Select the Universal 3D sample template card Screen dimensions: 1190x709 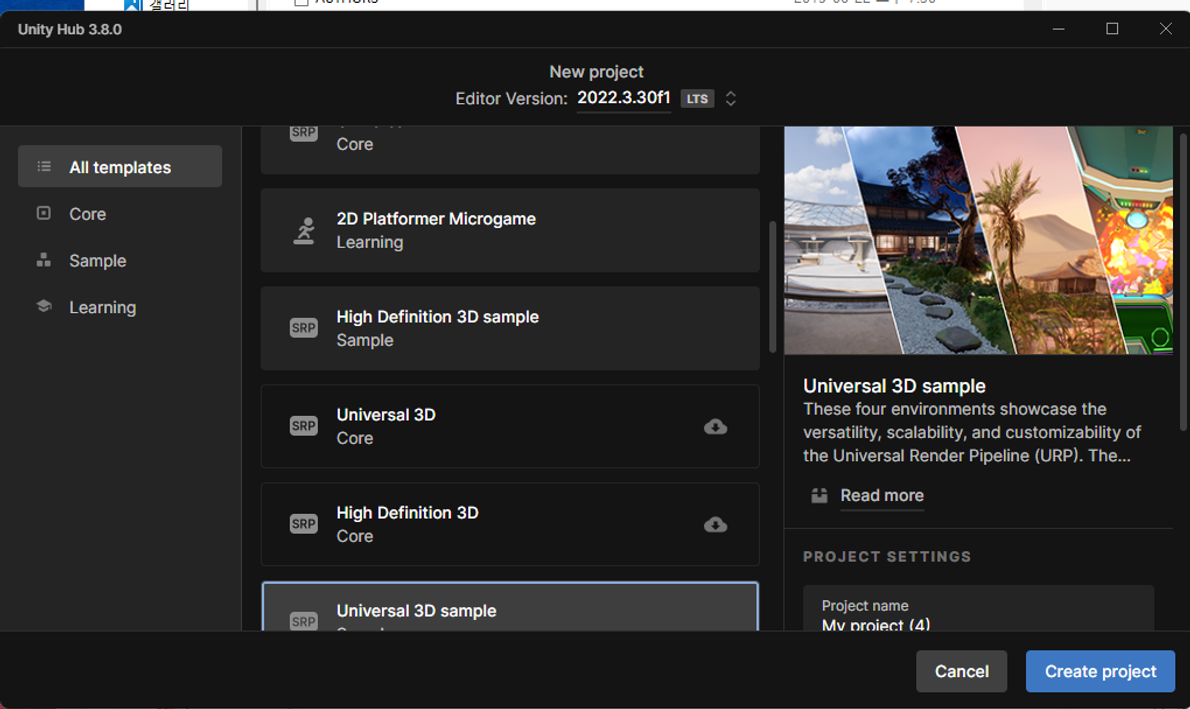point(510,607)
